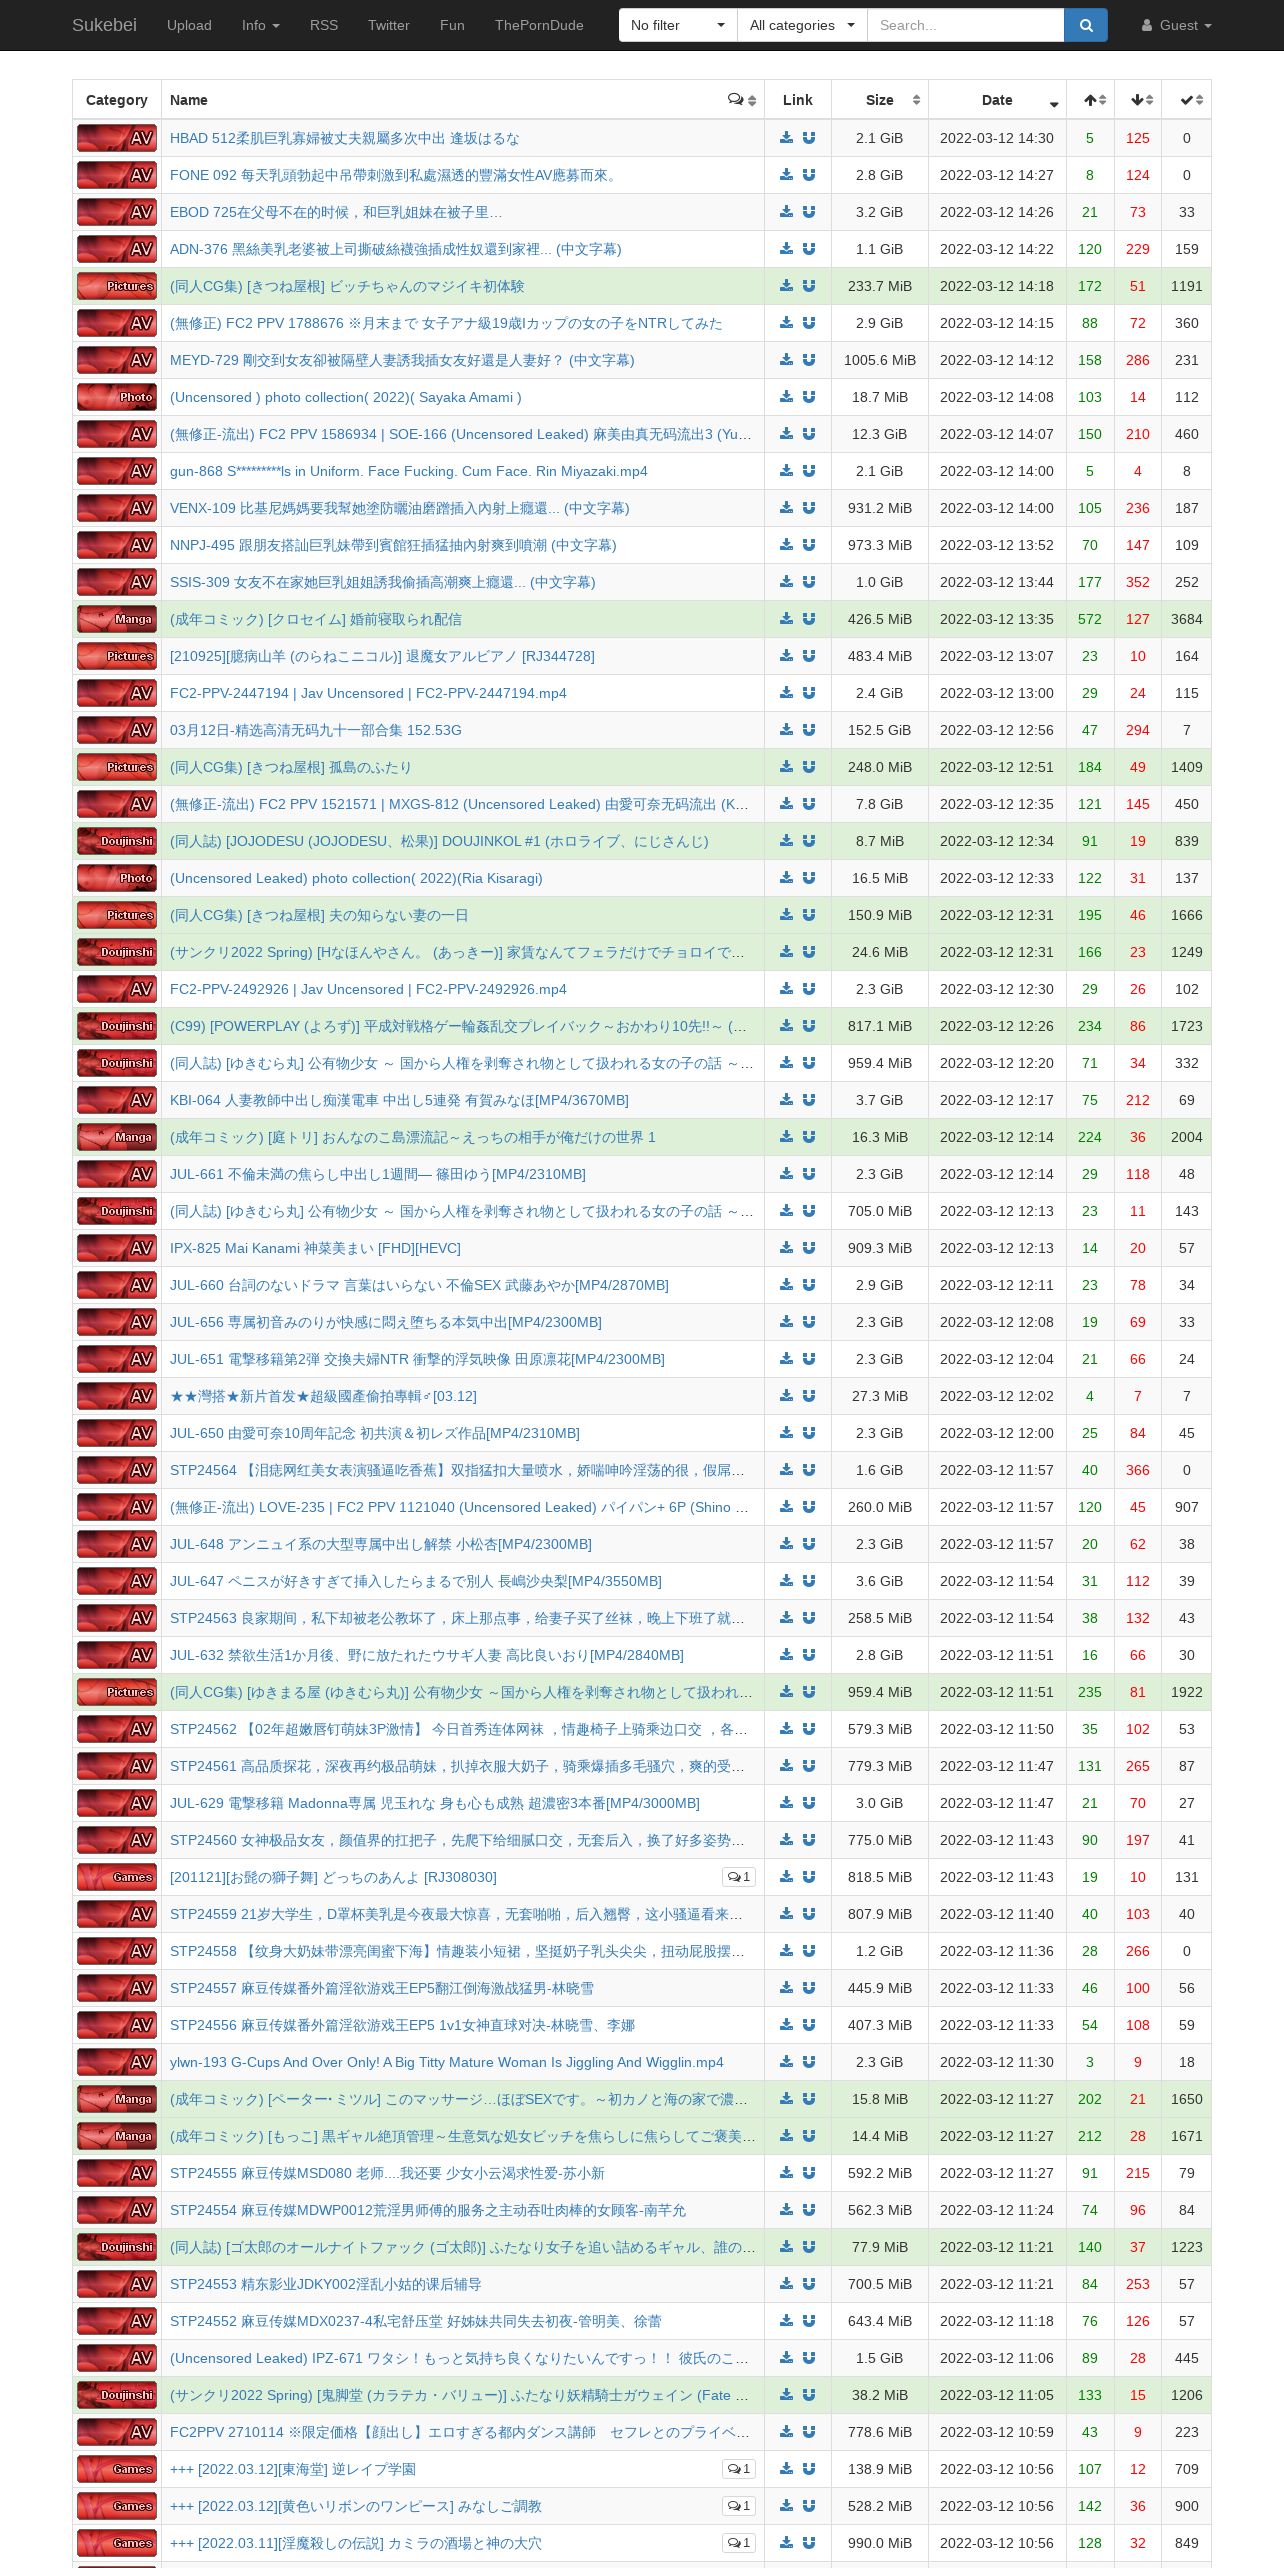Image resolution: width=1284 pixels, height=2568 pixels.
Task: Click size value 152.5 GiB
Action: pyautogui.click(x=880, y=730)
